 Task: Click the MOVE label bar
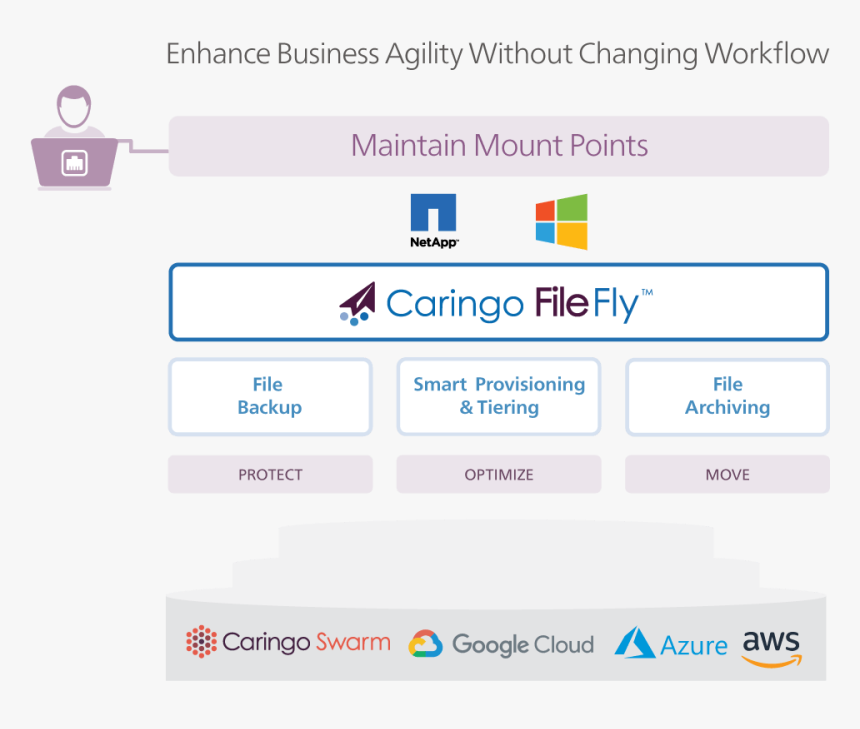click(727, 475)
